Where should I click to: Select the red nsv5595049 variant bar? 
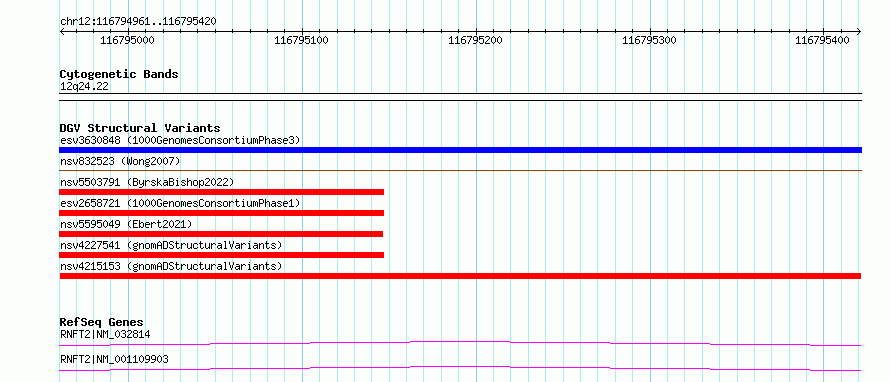click(x=221, y=234)
